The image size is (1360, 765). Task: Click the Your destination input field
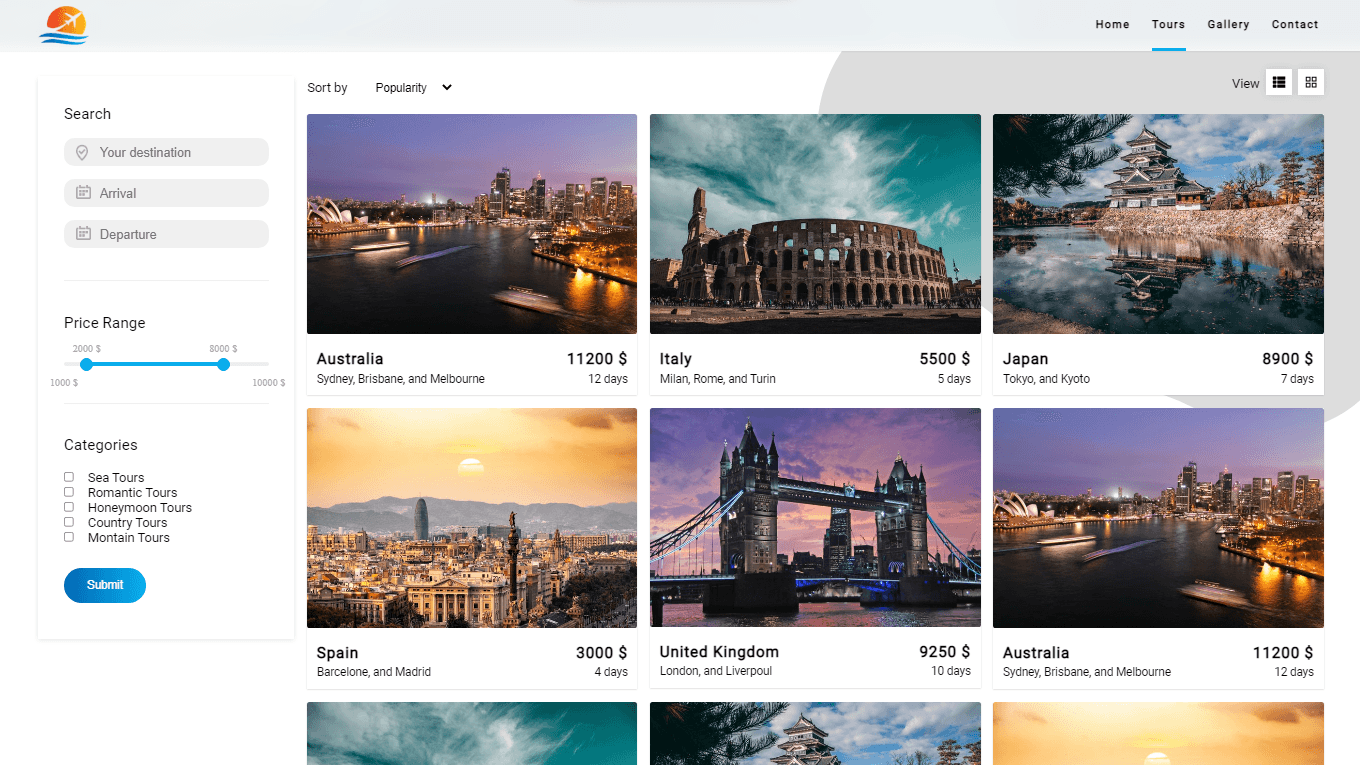coord(175,153)
